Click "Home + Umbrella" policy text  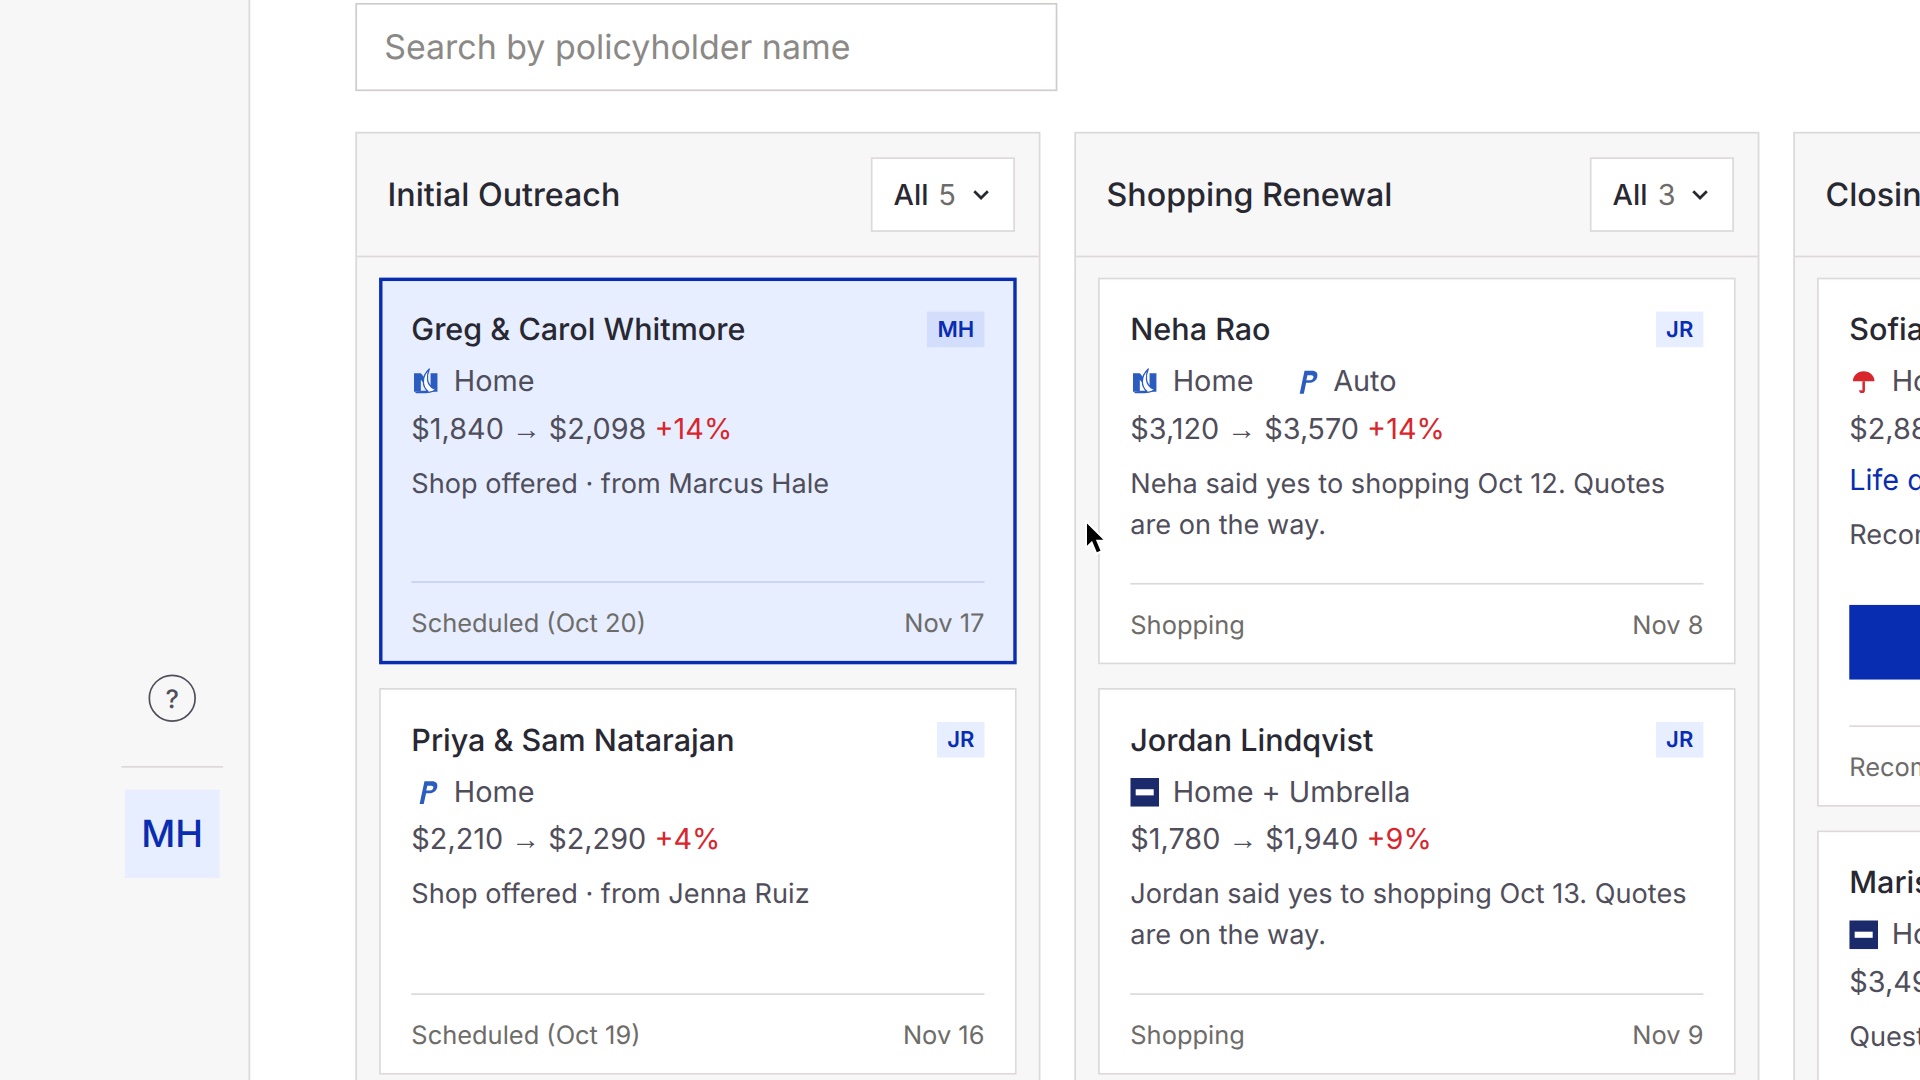tap(1291, 792)
